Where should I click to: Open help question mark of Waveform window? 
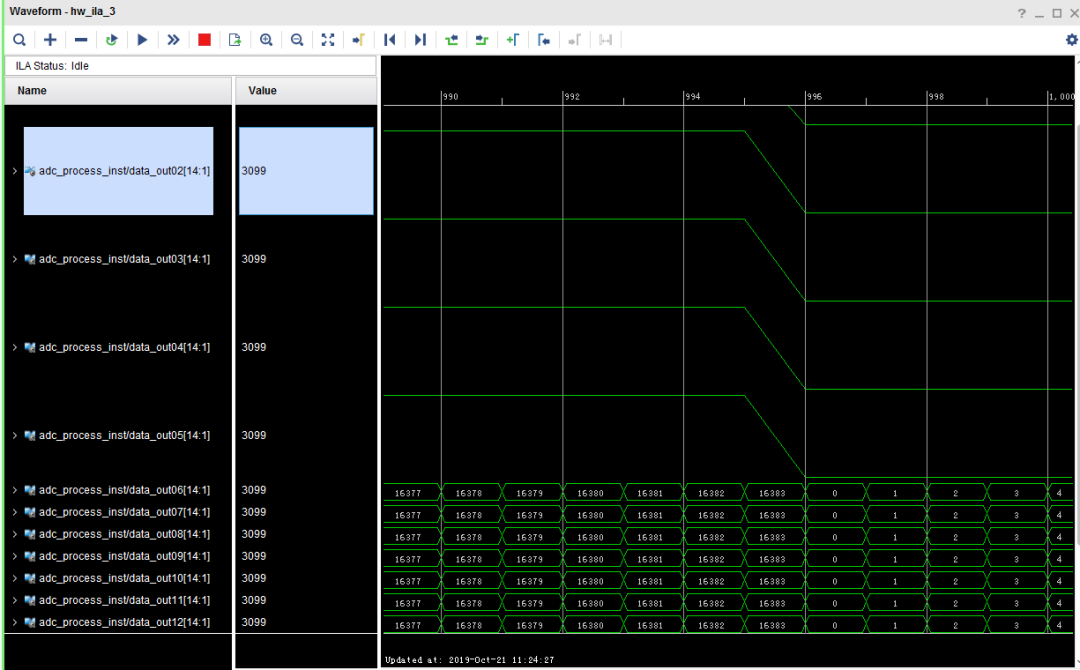click(x=1021, y=13)
